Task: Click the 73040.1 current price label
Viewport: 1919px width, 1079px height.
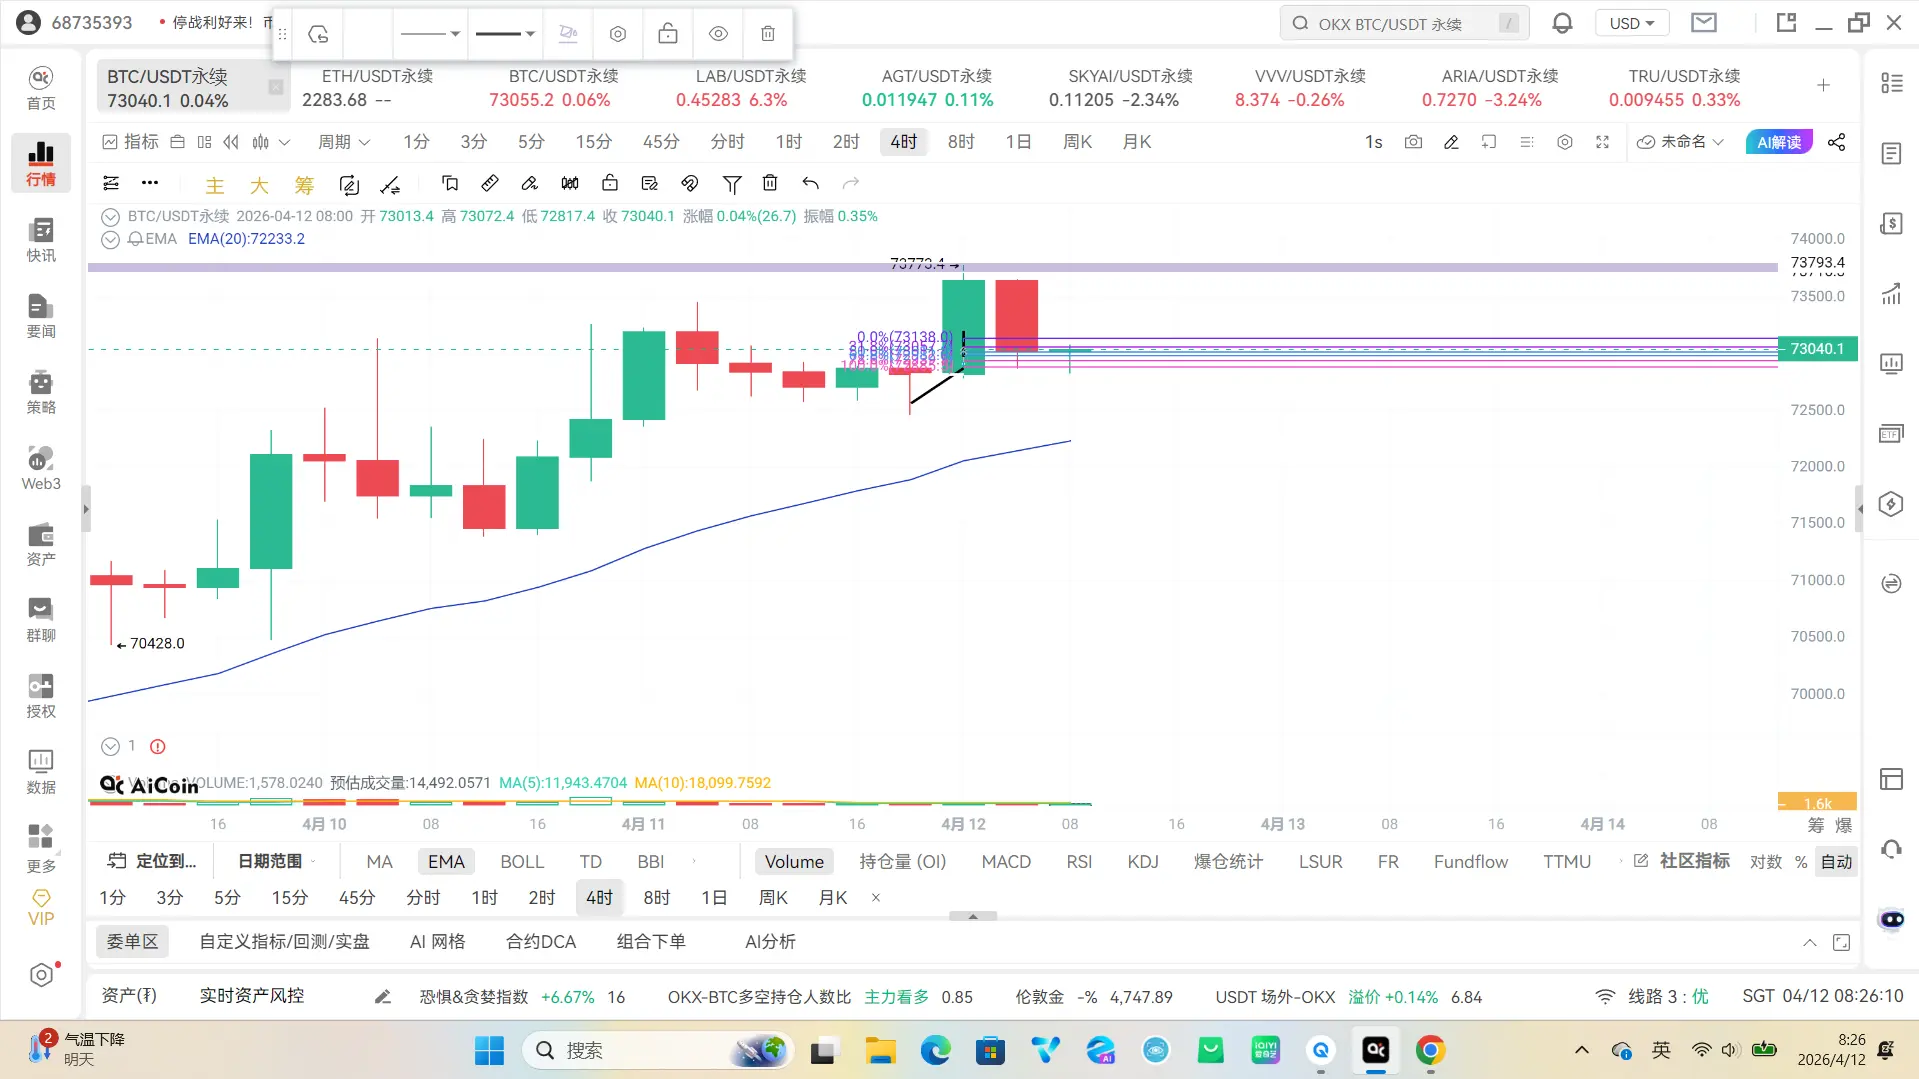Action: [1817, 349]
